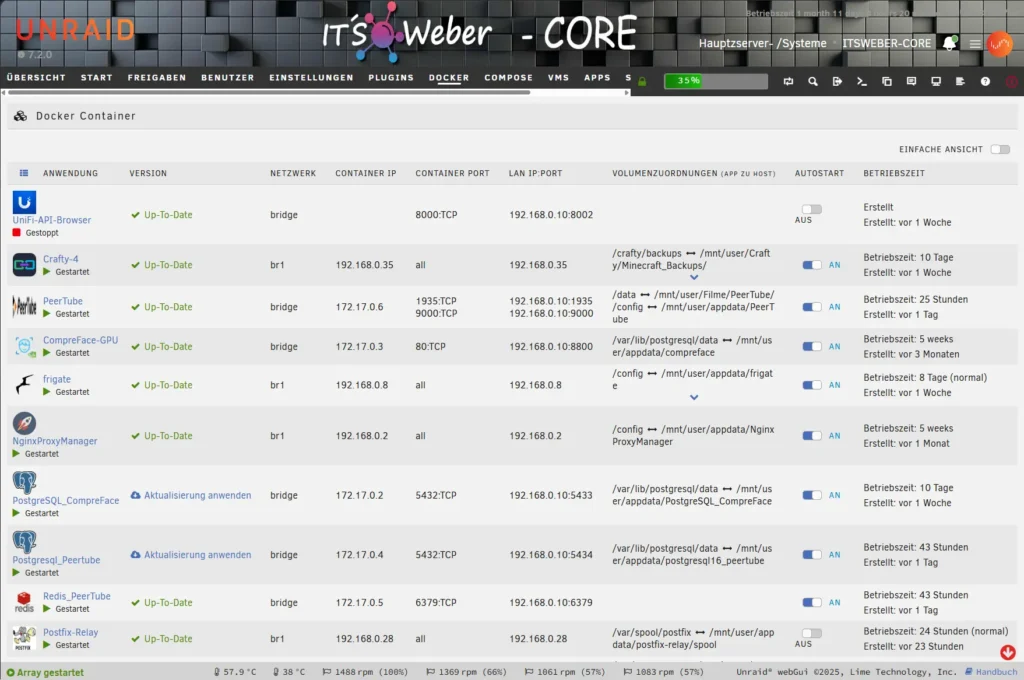1024x680 pixels.
Task: Open the terminal icon in toolbar
Action: tap(861, 81)
